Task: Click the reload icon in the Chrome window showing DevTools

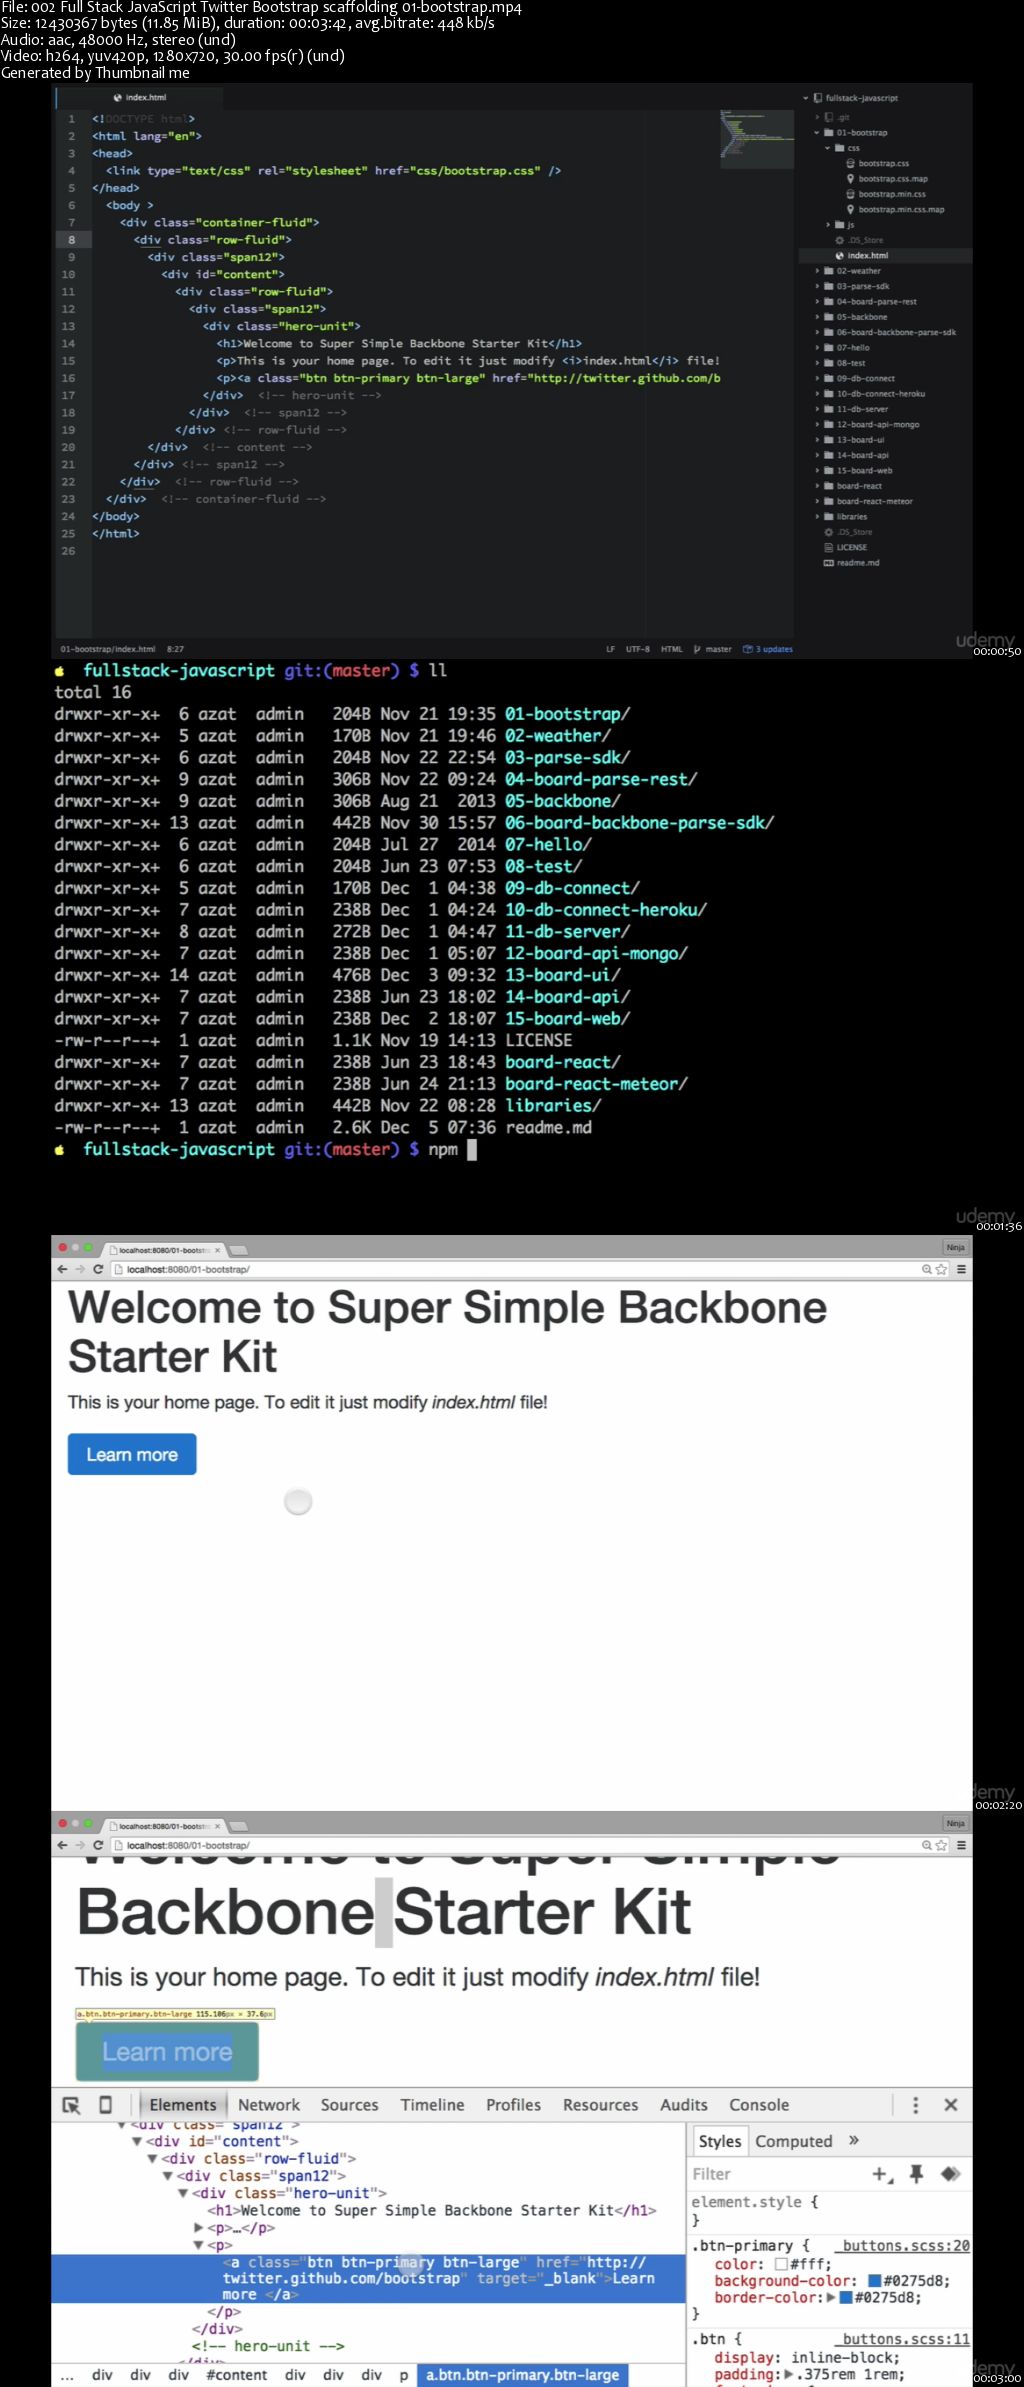Action: (x=98, y=1845)
